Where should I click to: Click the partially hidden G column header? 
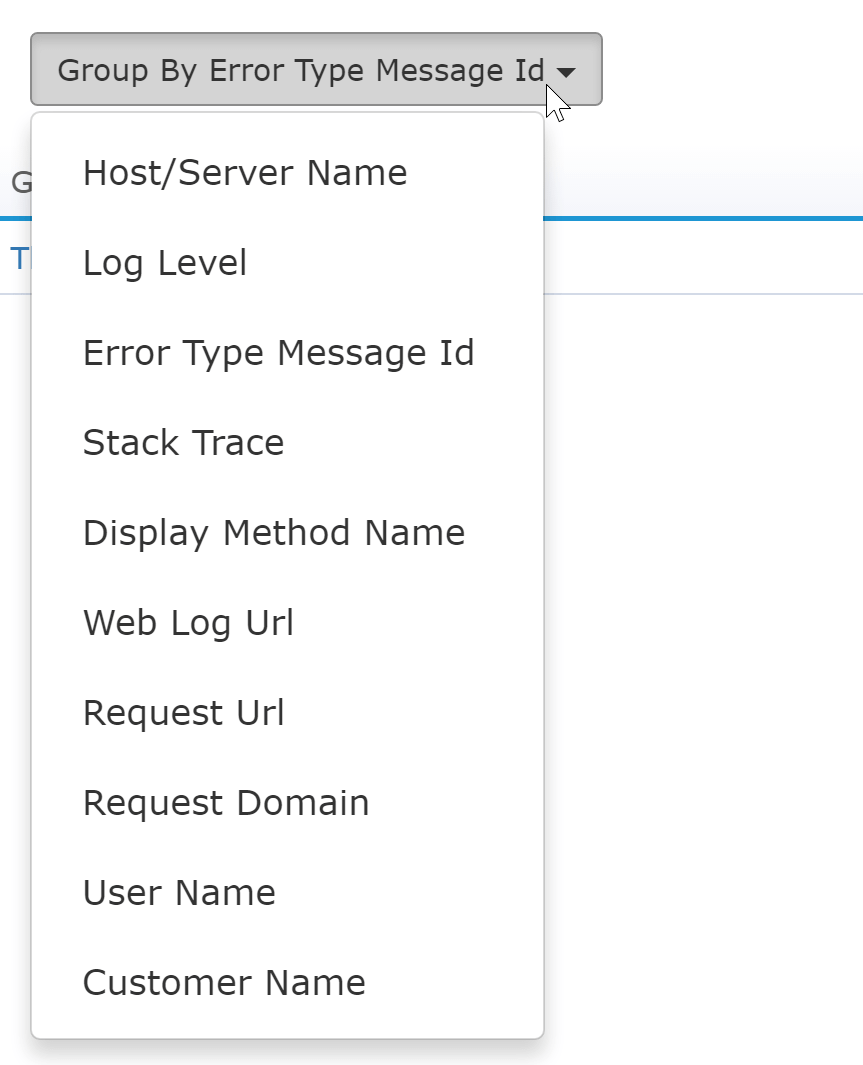(x=21, y=182)
